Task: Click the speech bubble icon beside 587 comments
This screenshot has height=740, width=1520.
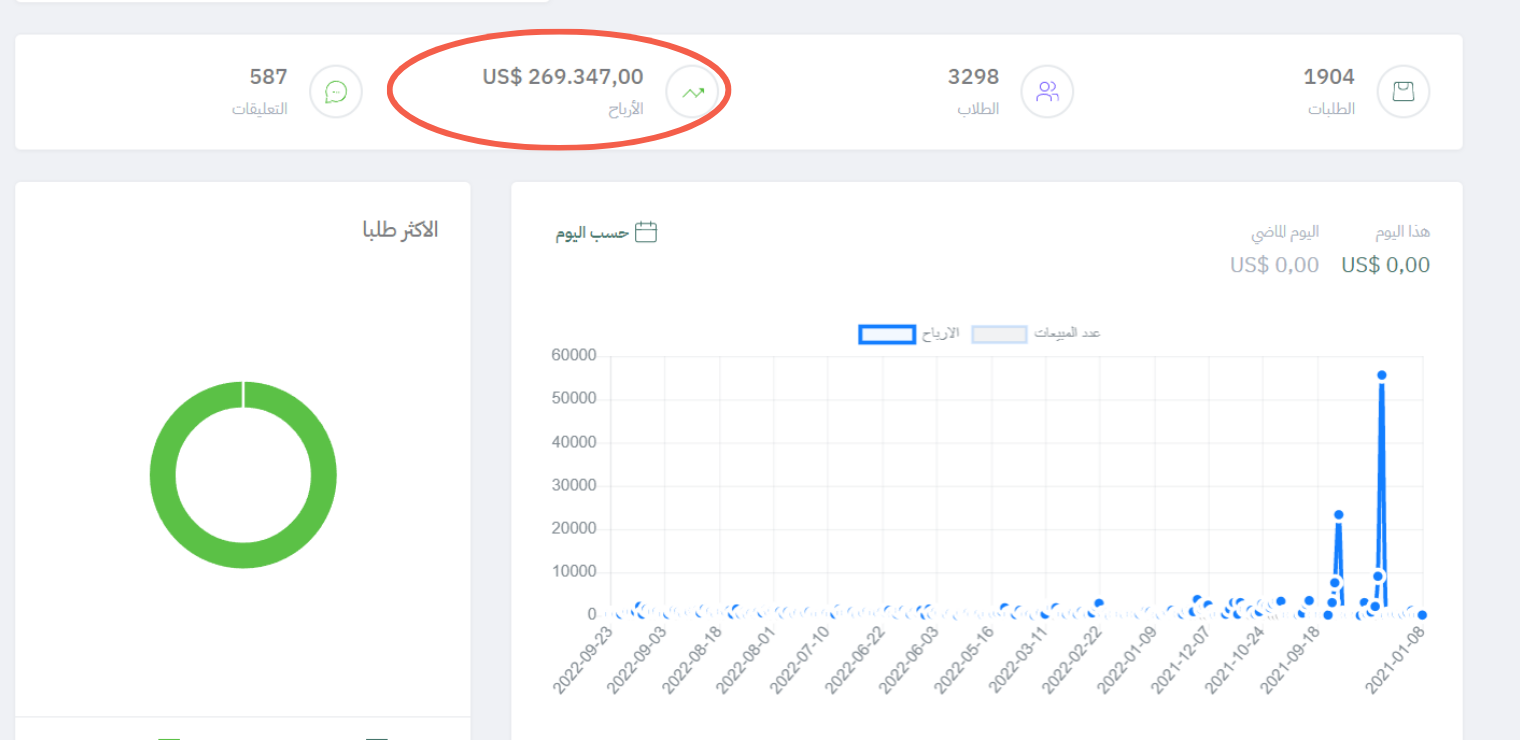Action: click(335, 91)
